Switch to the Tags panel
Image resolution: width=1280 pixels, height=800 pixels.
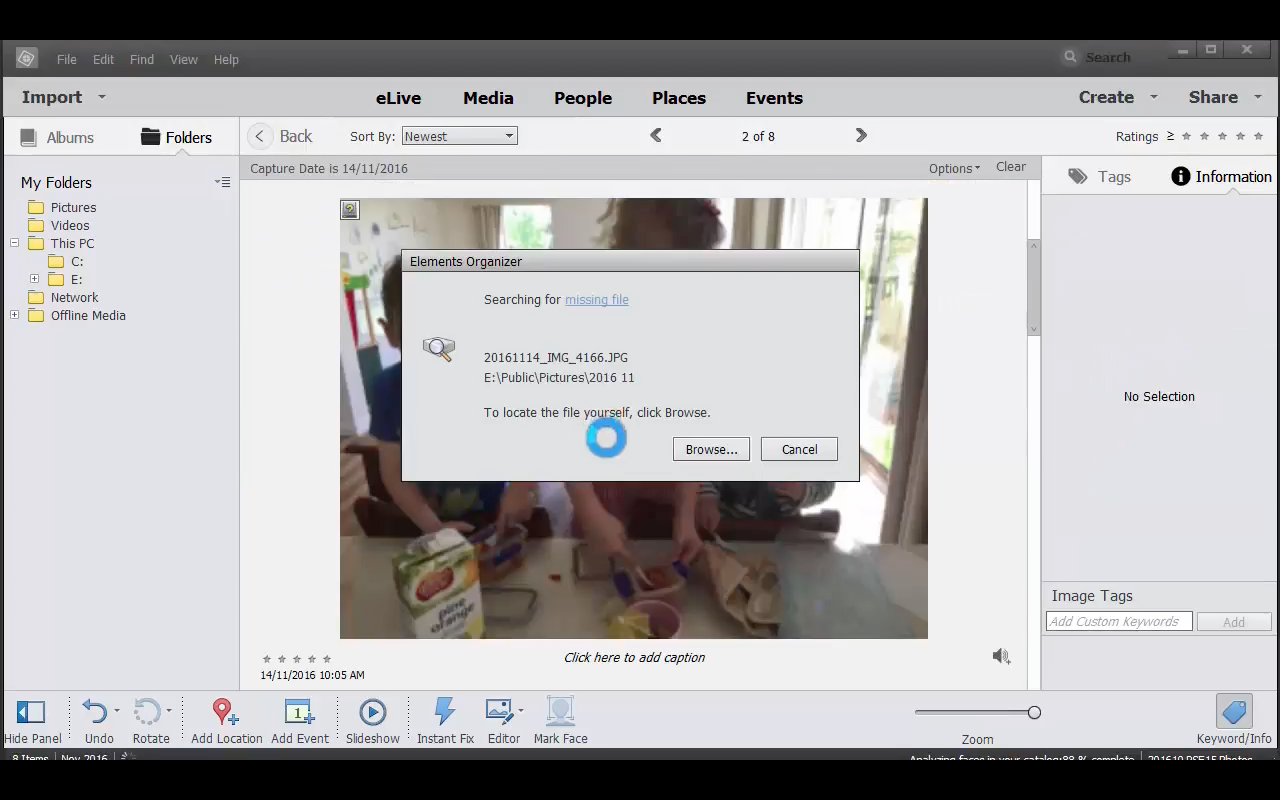coord(1099,177)
